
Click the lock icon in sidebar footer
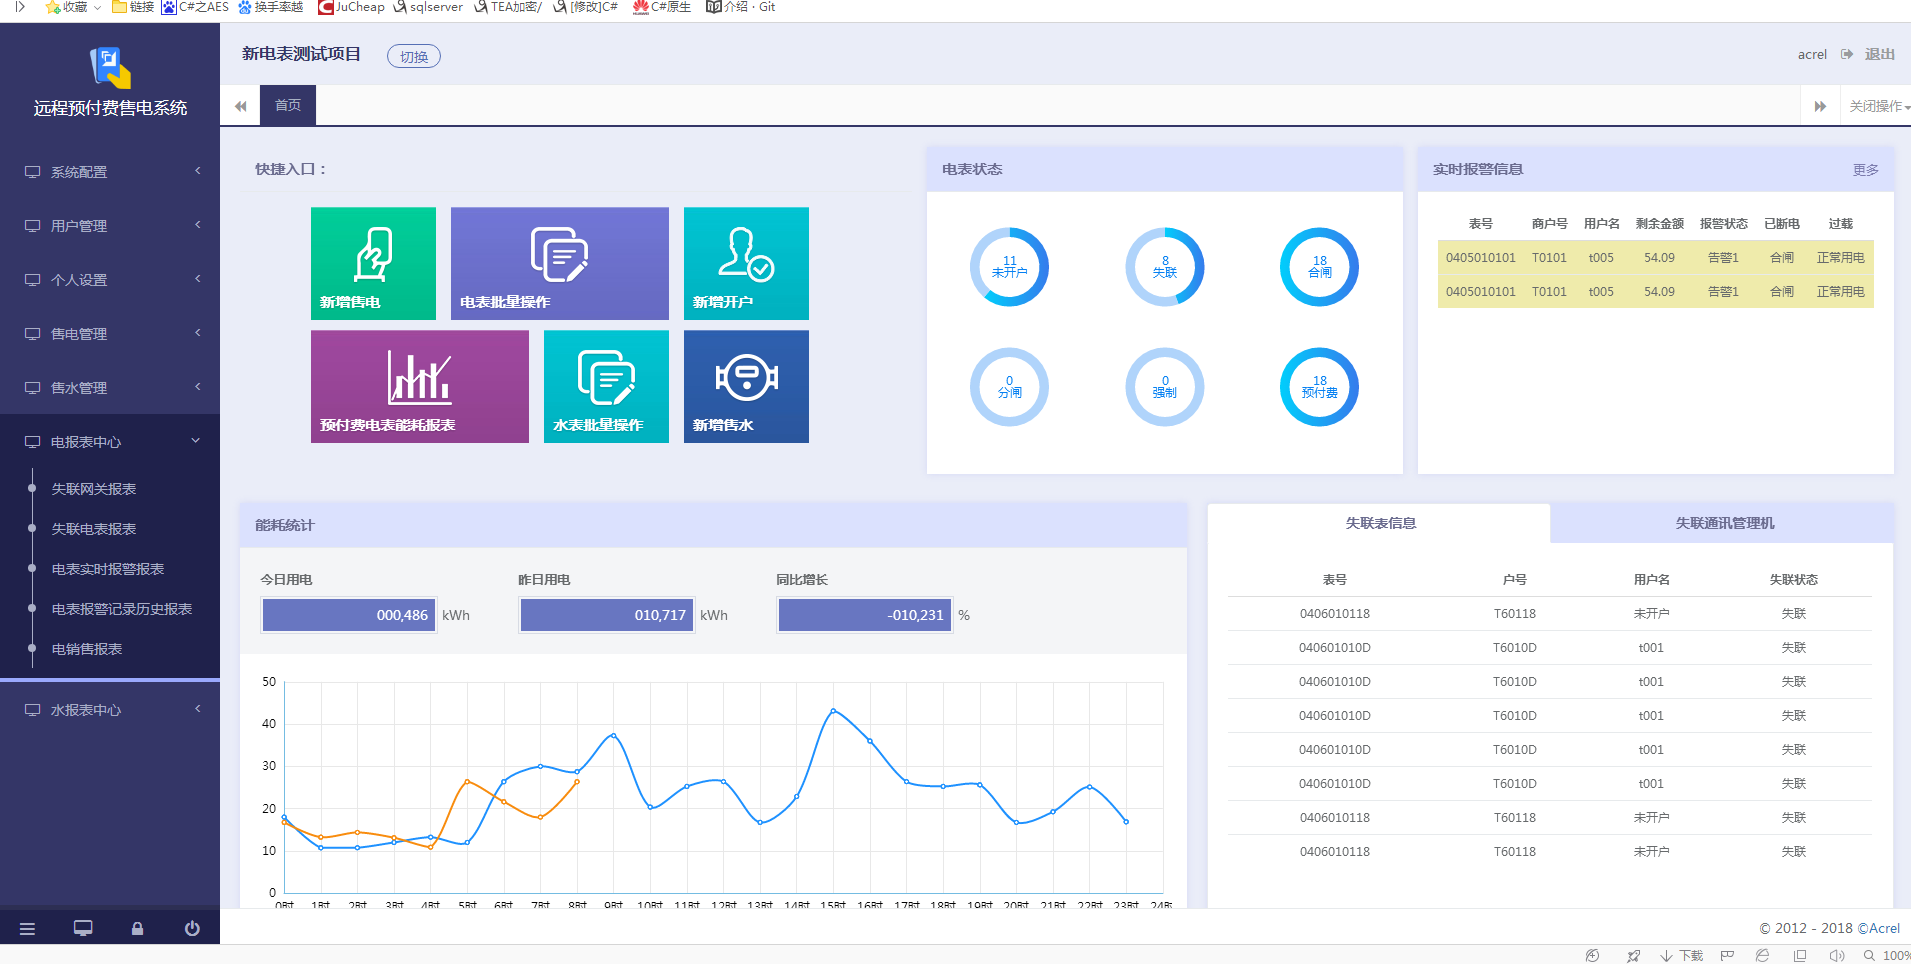click(x=137, y=928)
